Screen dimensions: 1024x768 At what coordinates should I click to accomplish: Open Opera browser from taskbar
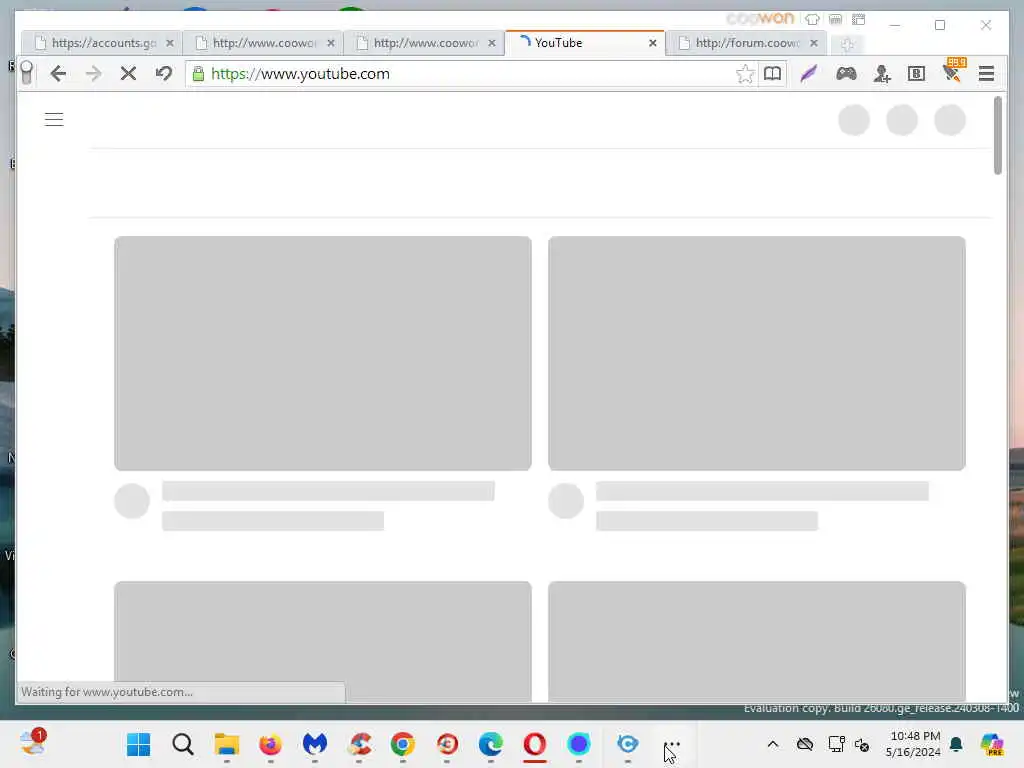[x=535, y=744]
